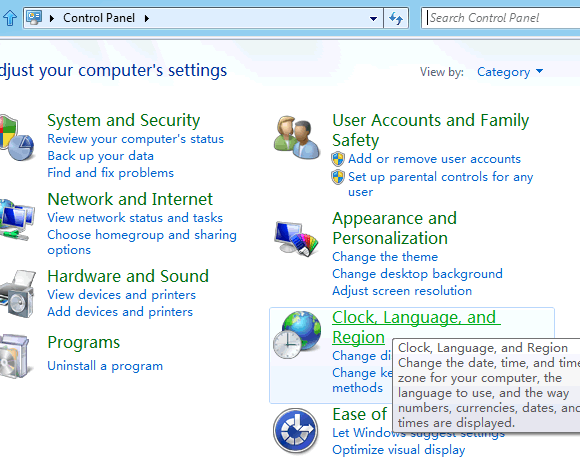Open the System and Security shield icon
Viewport: 580px width, 467px height.
pyautogui.click(x=16, y=138)
